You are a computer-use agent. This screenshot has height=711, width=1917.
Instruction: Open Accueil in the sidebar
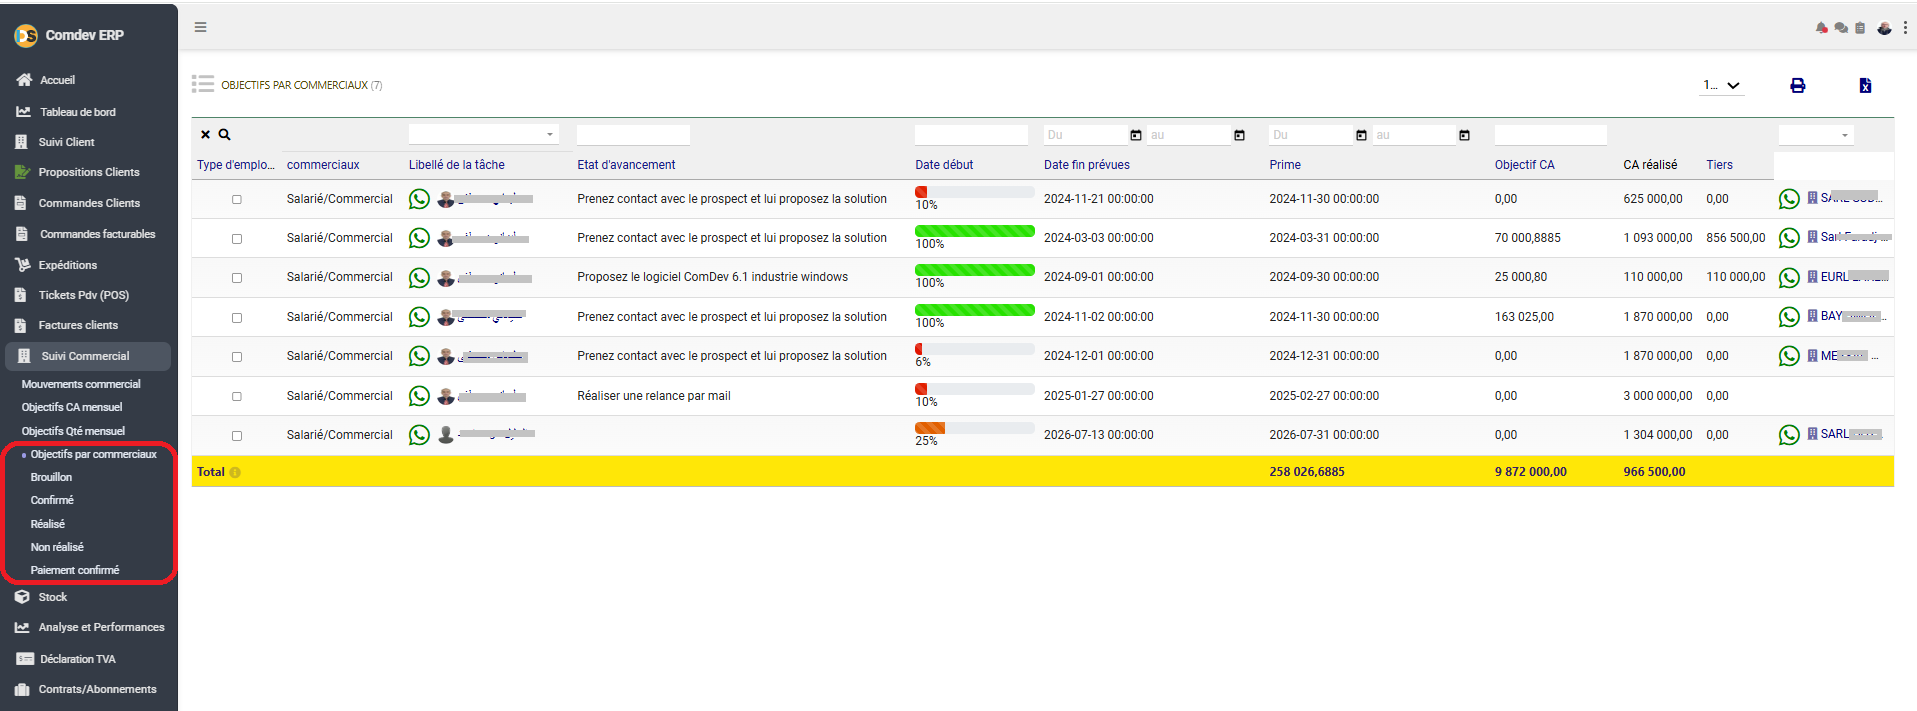[57, 80]
